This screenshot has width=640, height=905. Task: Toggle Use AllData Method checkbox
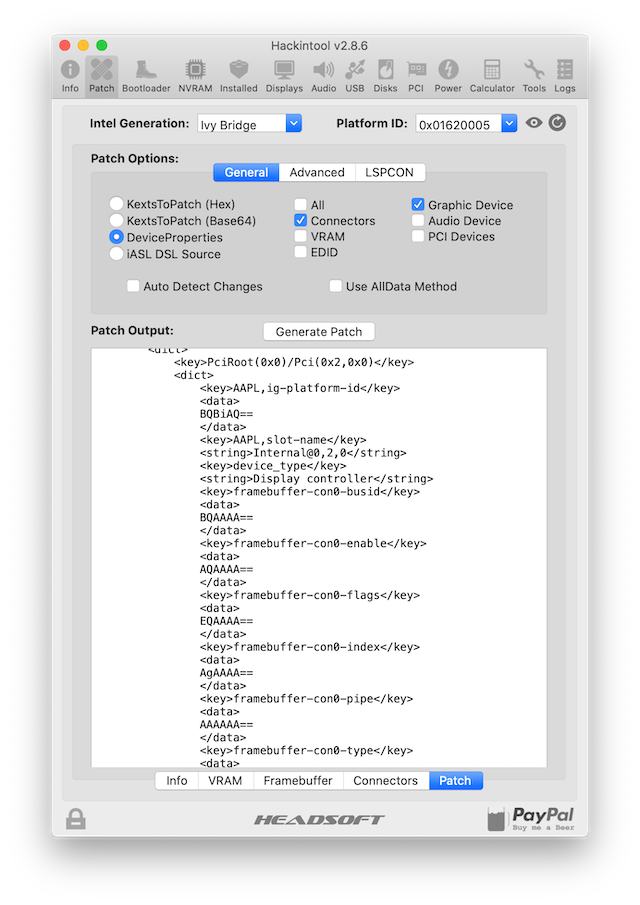[x=335, y=286]
